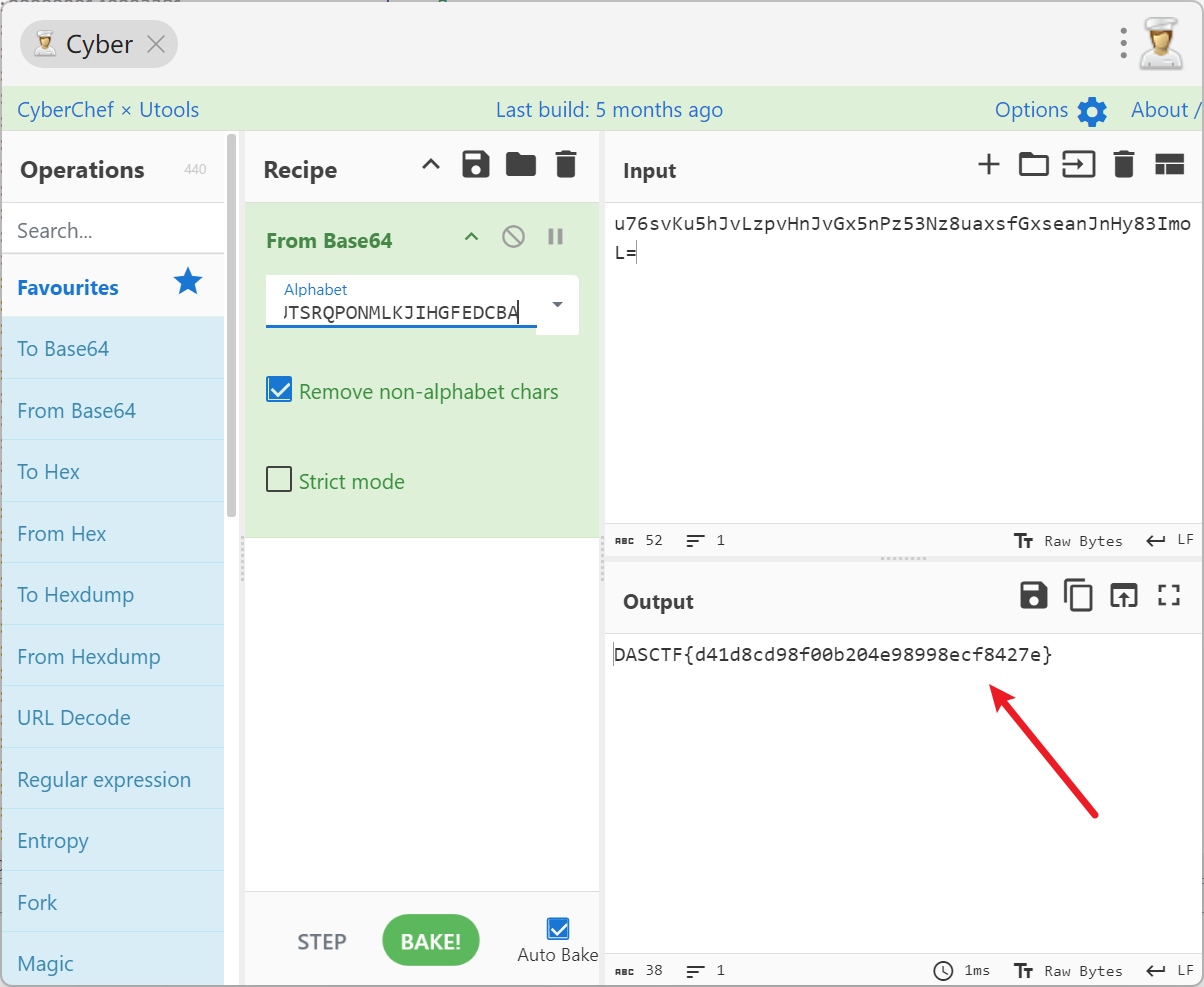Viewport: 1204px width, 987px height.
Task: Clear the recipe with the trash icon
Action: coord(566,165)
